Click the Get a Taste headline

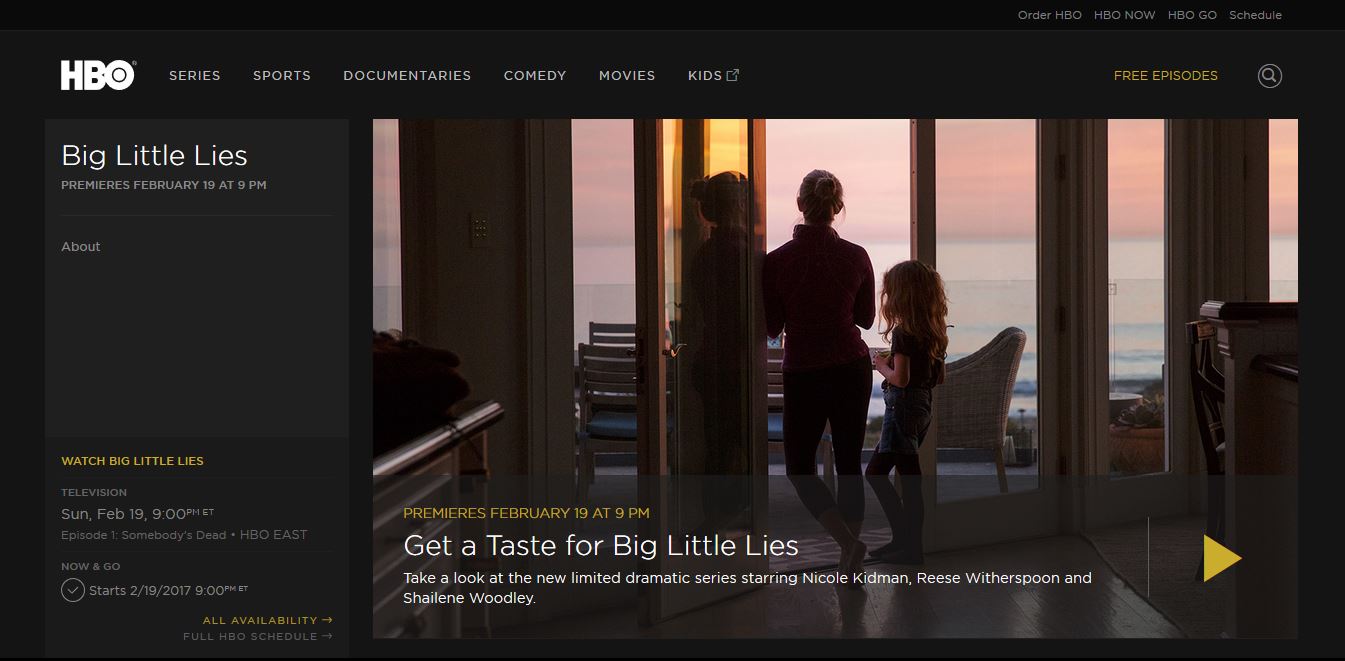pyautogui.click(x=601, y=545)
